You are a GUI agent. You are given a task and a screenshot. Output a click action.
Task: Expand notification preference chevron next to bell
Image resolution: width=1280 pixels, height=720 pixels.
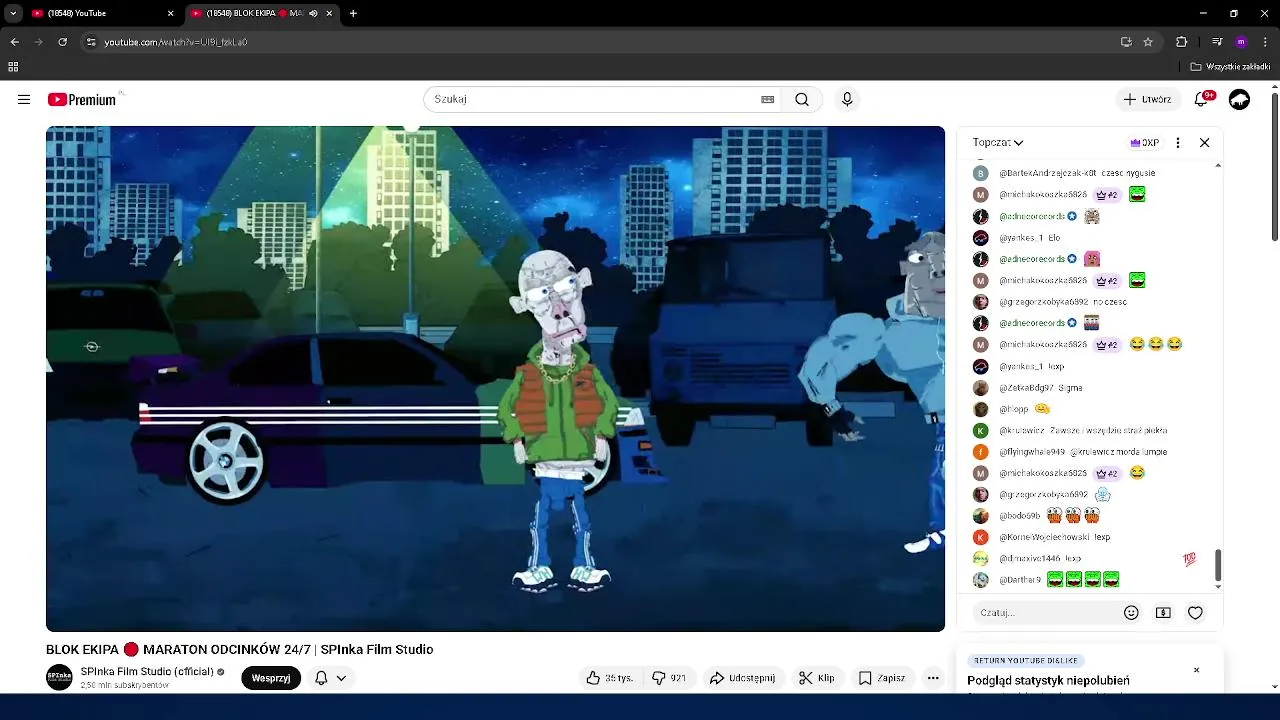click(x=341, y=678)
